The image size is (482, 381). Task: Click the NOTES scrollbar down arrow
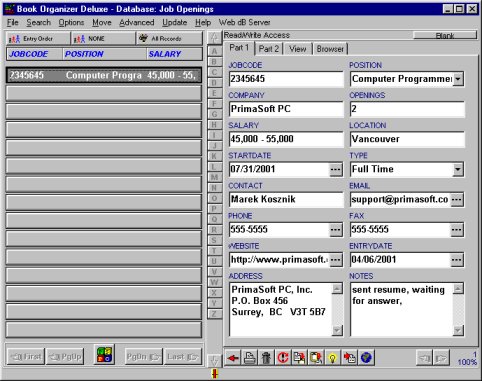tap(458, 330)
